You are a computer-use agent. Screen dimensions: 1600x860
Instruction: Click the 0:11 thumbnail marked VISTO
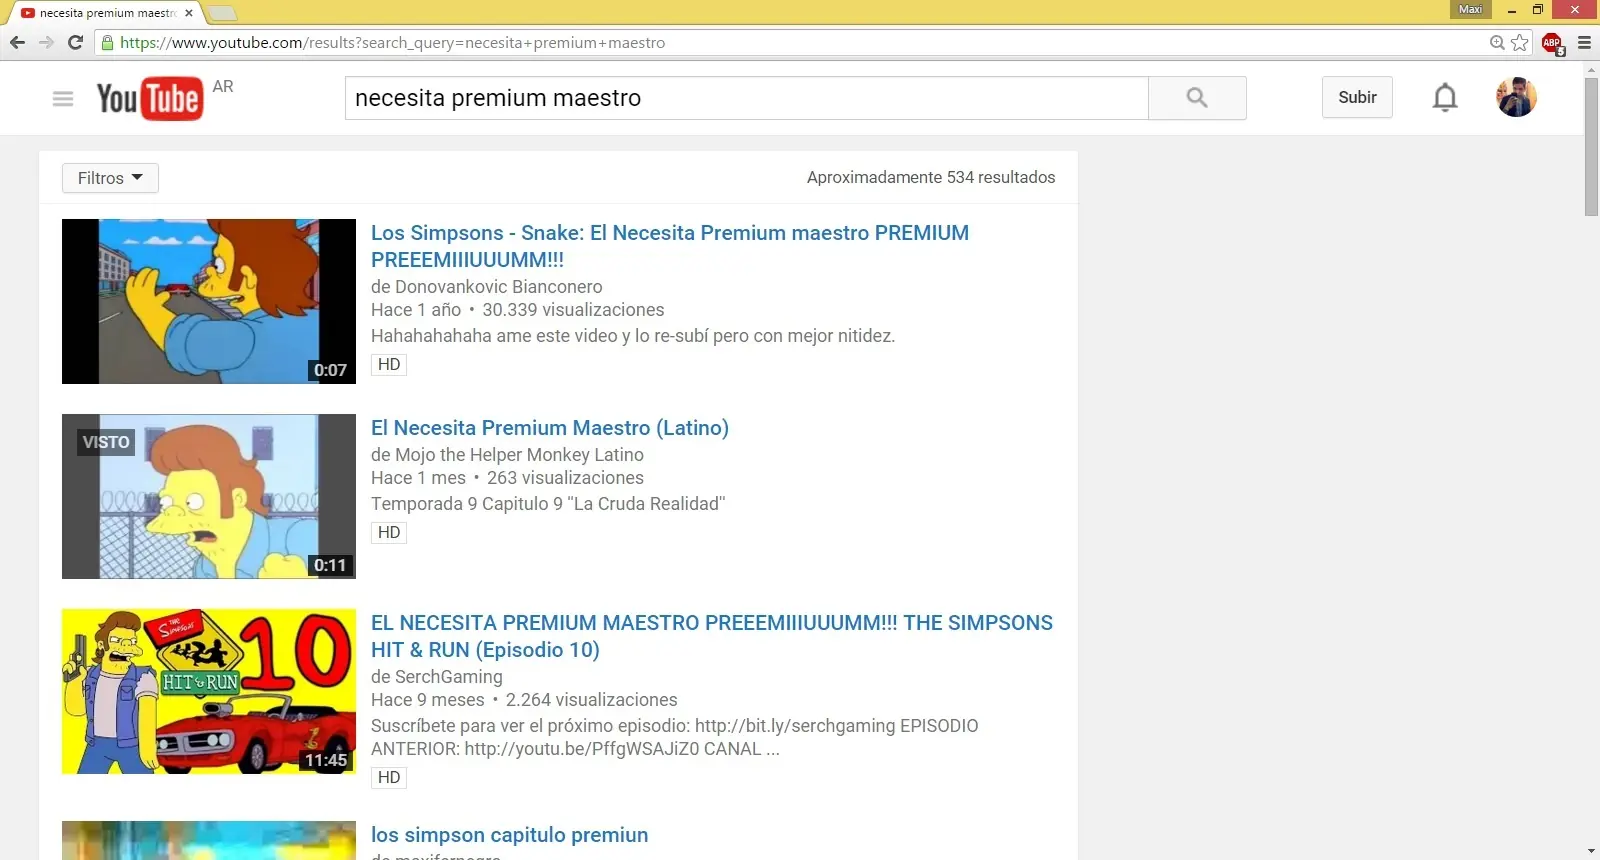click(209, 496)
